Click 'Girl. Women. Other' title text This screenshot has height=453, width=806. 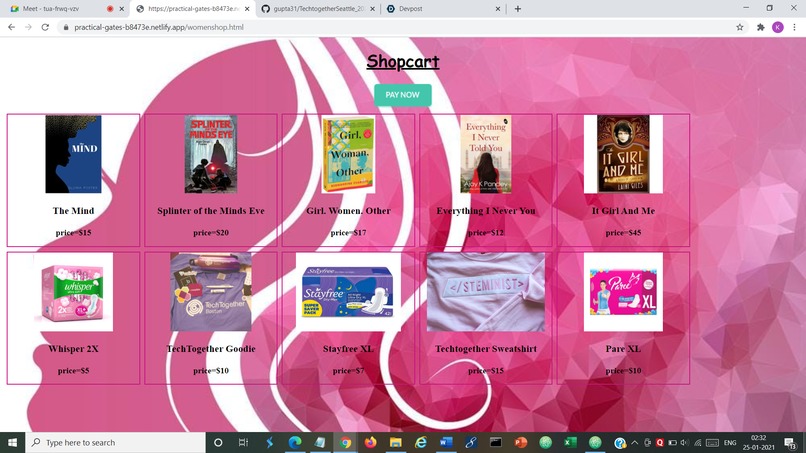[349, 211]
